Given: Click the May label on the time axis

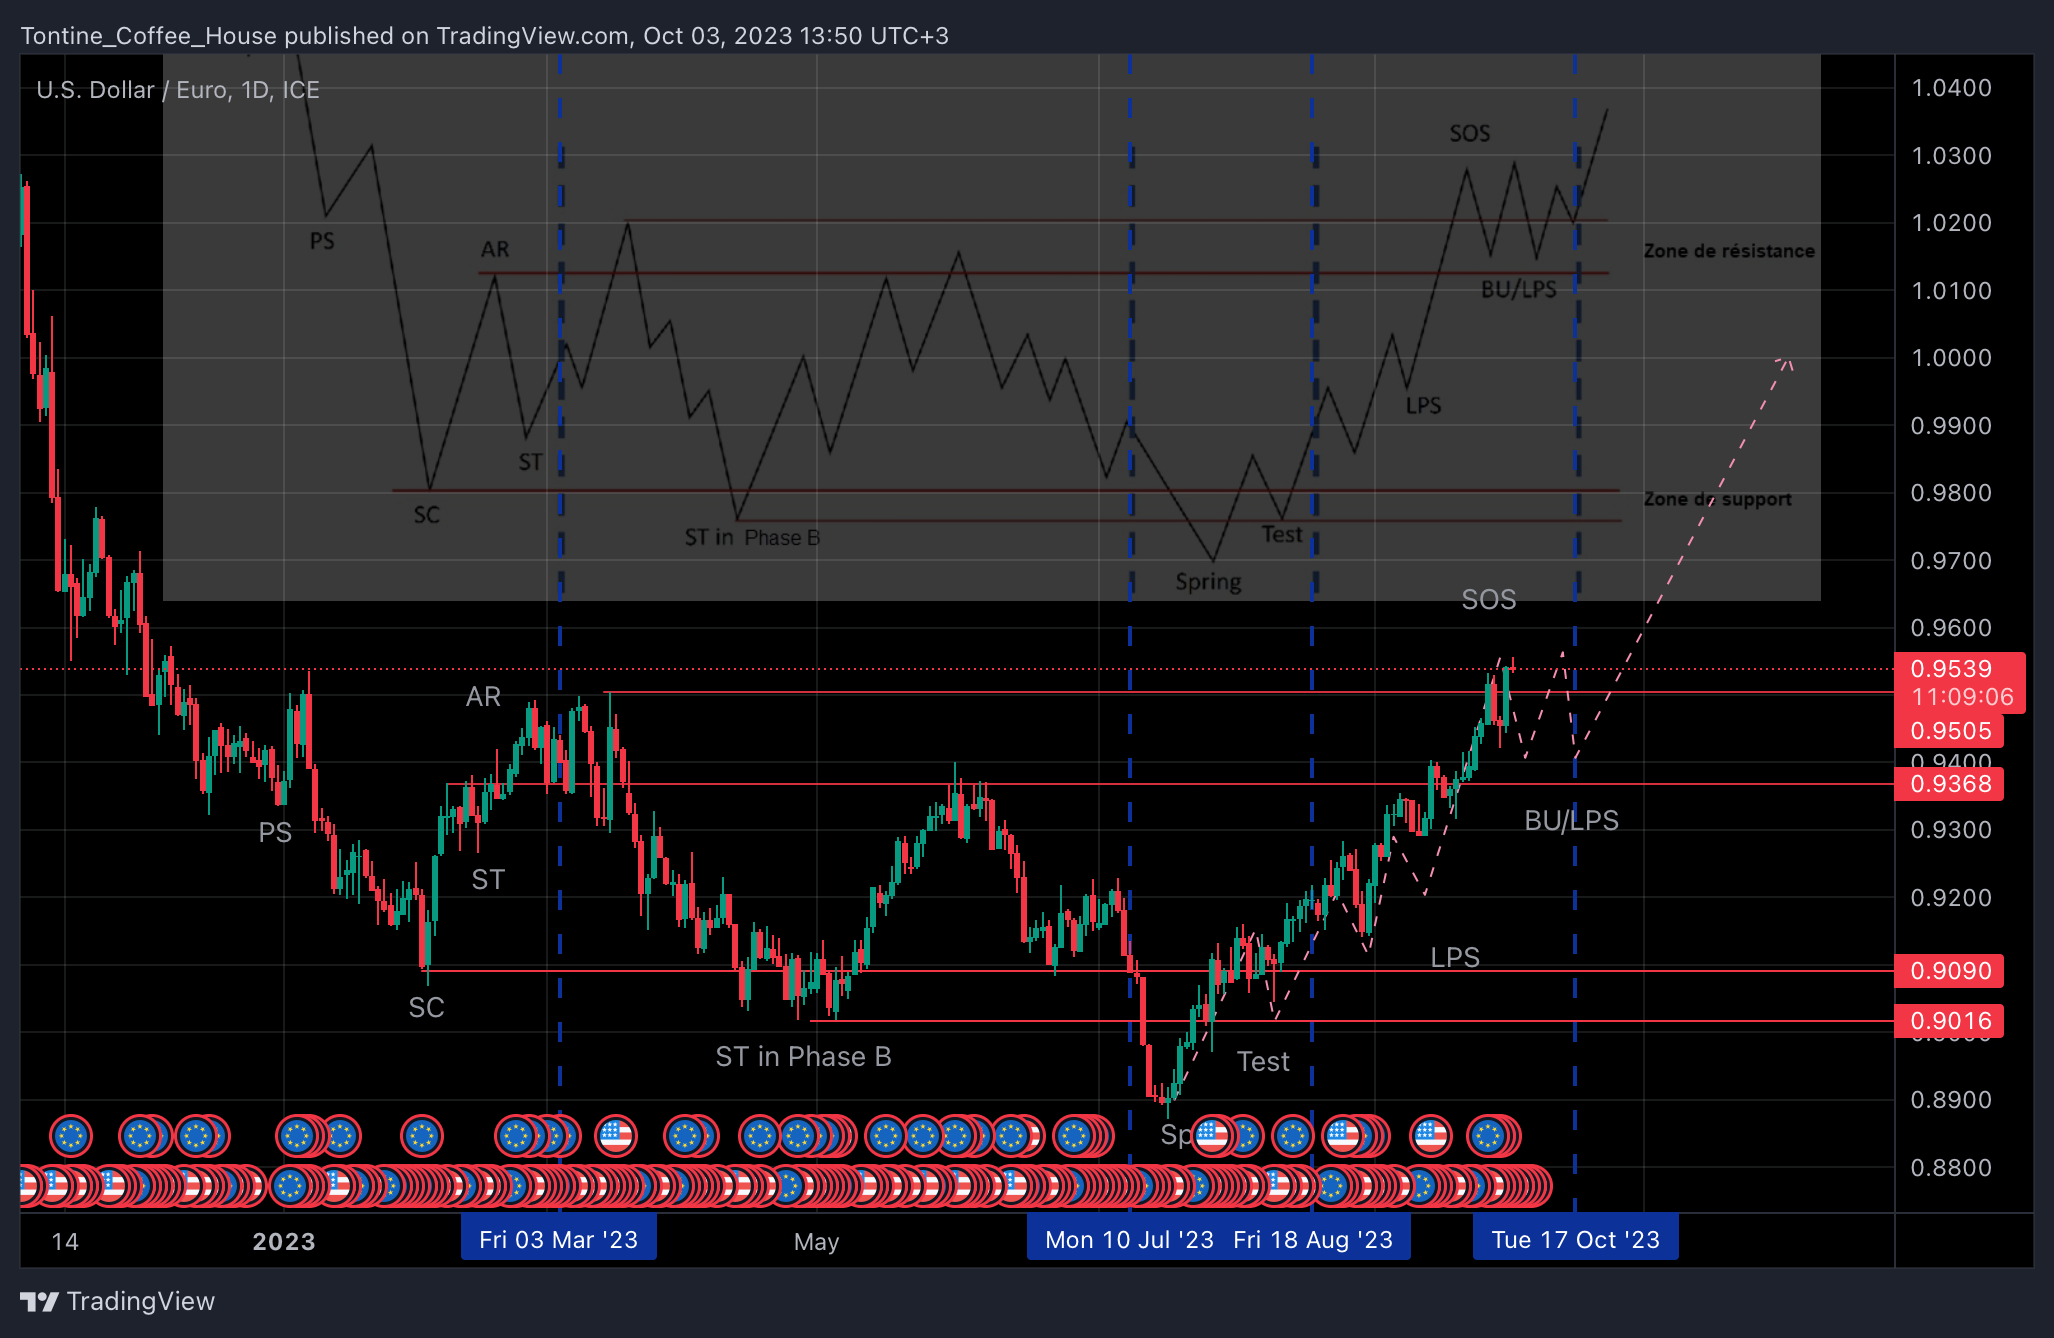Looking at the screenshot, I should 816,1241.
